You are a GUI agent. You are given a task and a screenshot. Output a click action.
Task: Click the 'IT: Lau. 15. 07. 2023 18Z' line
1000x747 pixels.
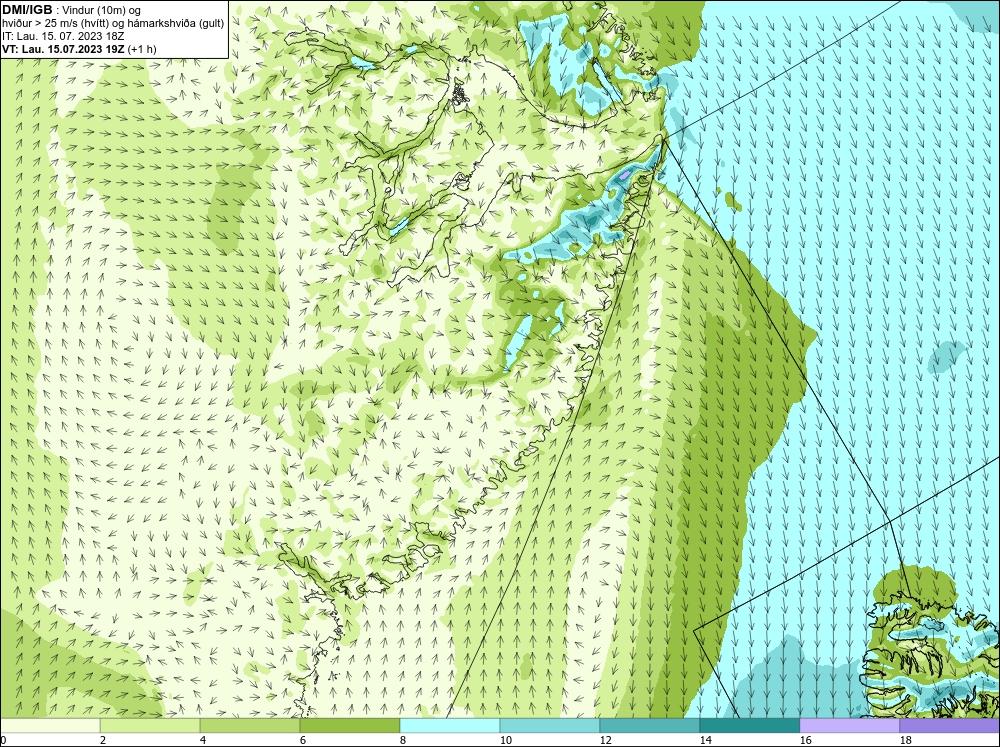pyautogui.click(x=63, y=36)
